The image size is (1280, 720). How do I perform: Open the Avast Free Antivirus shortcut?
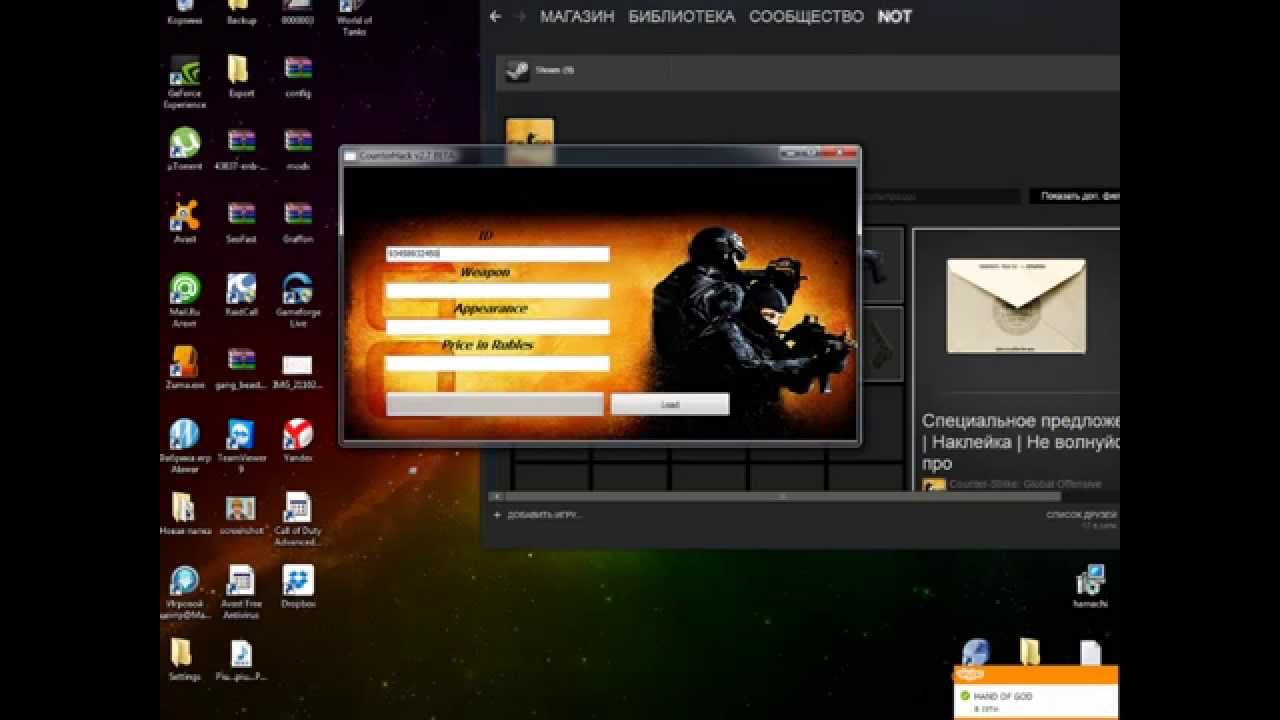coord(241,592)
